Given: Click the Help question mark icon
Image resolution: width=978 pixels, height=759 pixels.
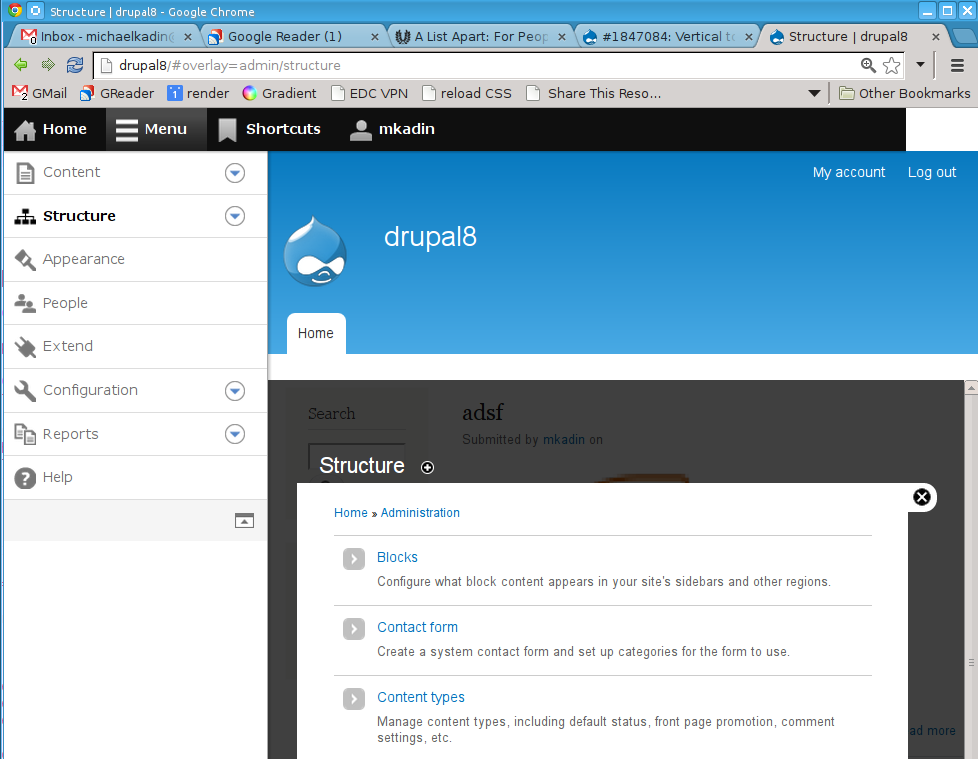Looking at the screenshot, I should pos(25,478).
